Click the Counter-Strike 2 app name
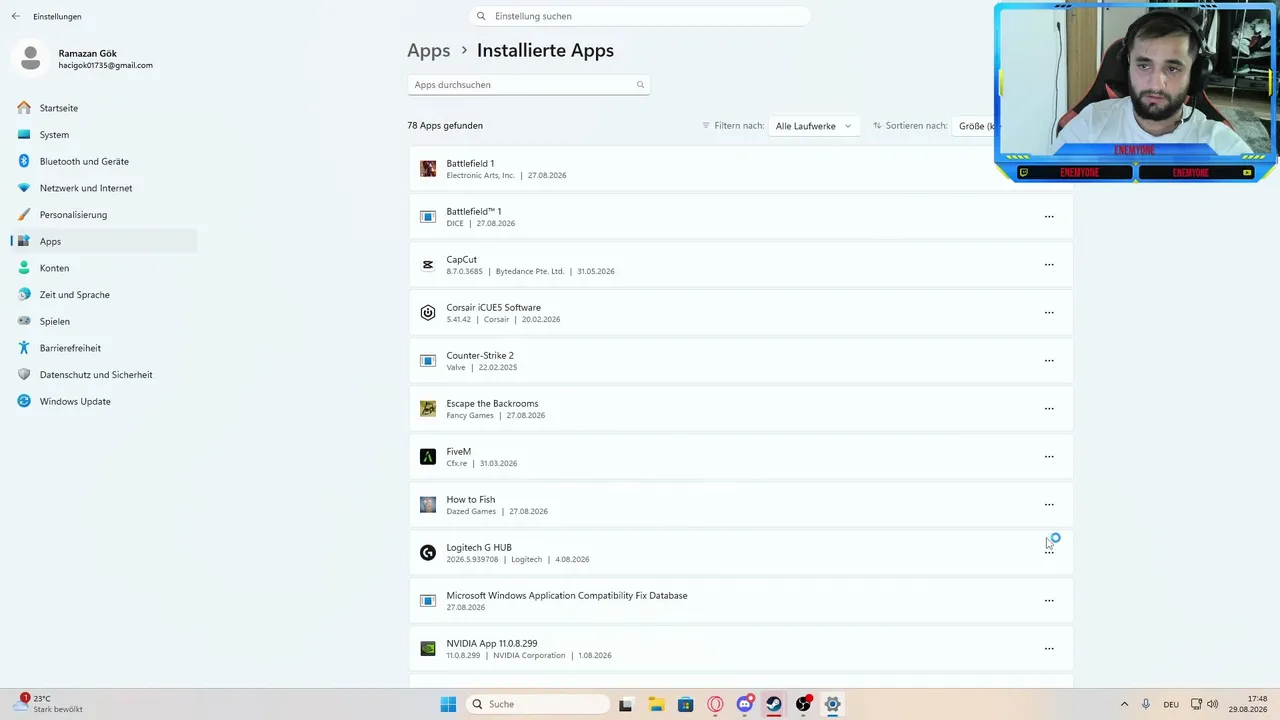 tap(480, 355)
